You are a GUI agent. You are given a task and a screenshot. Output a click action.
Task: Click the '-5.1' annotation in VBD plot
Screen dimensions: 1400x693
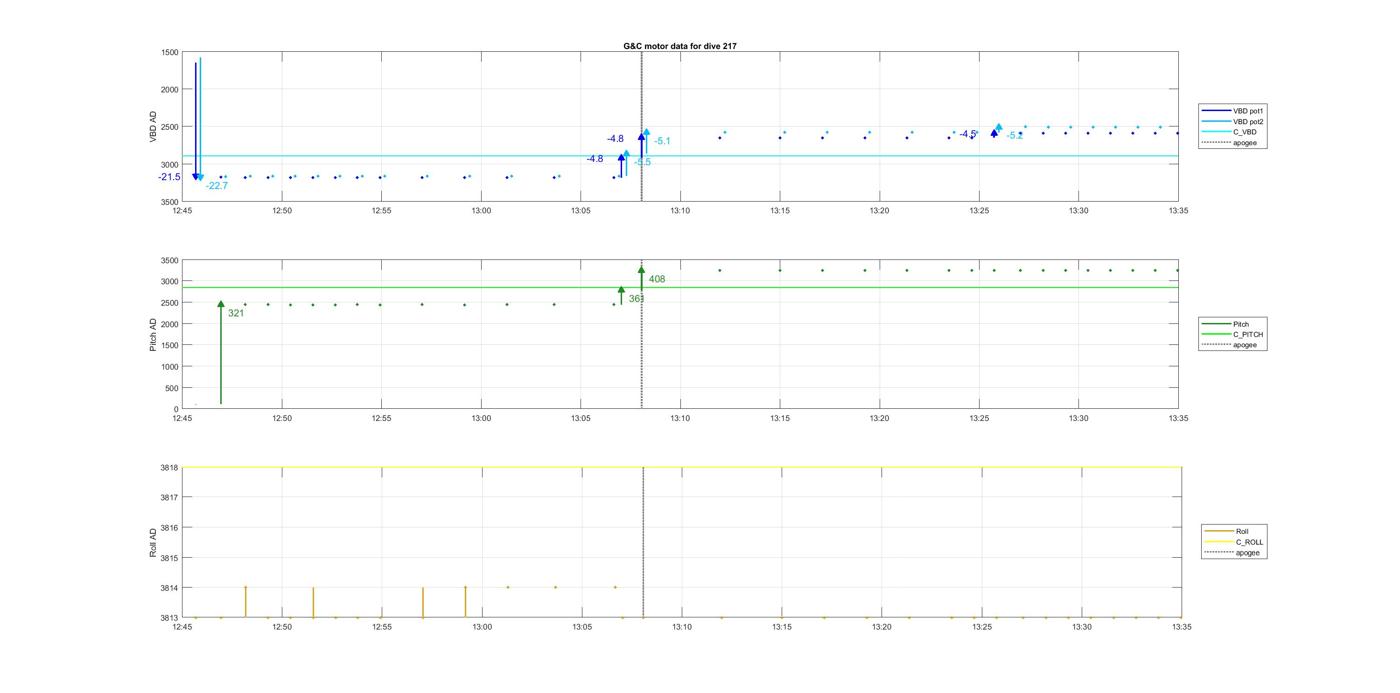pos(662,142)
